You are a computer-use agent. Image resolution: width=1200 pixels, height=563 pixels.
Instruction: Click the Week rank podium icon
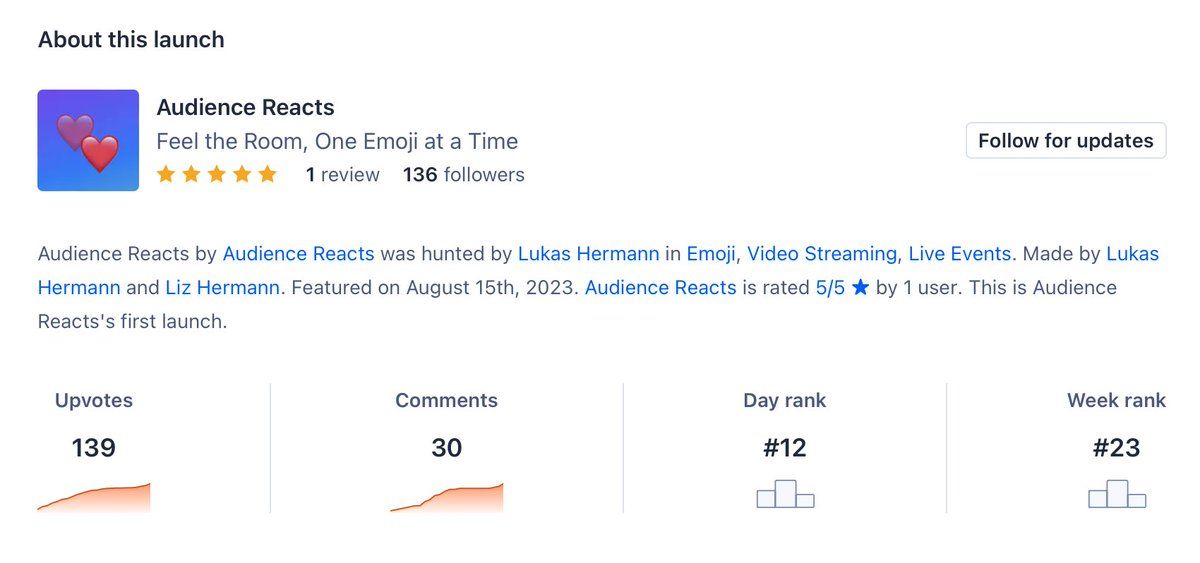point(1116,494)
